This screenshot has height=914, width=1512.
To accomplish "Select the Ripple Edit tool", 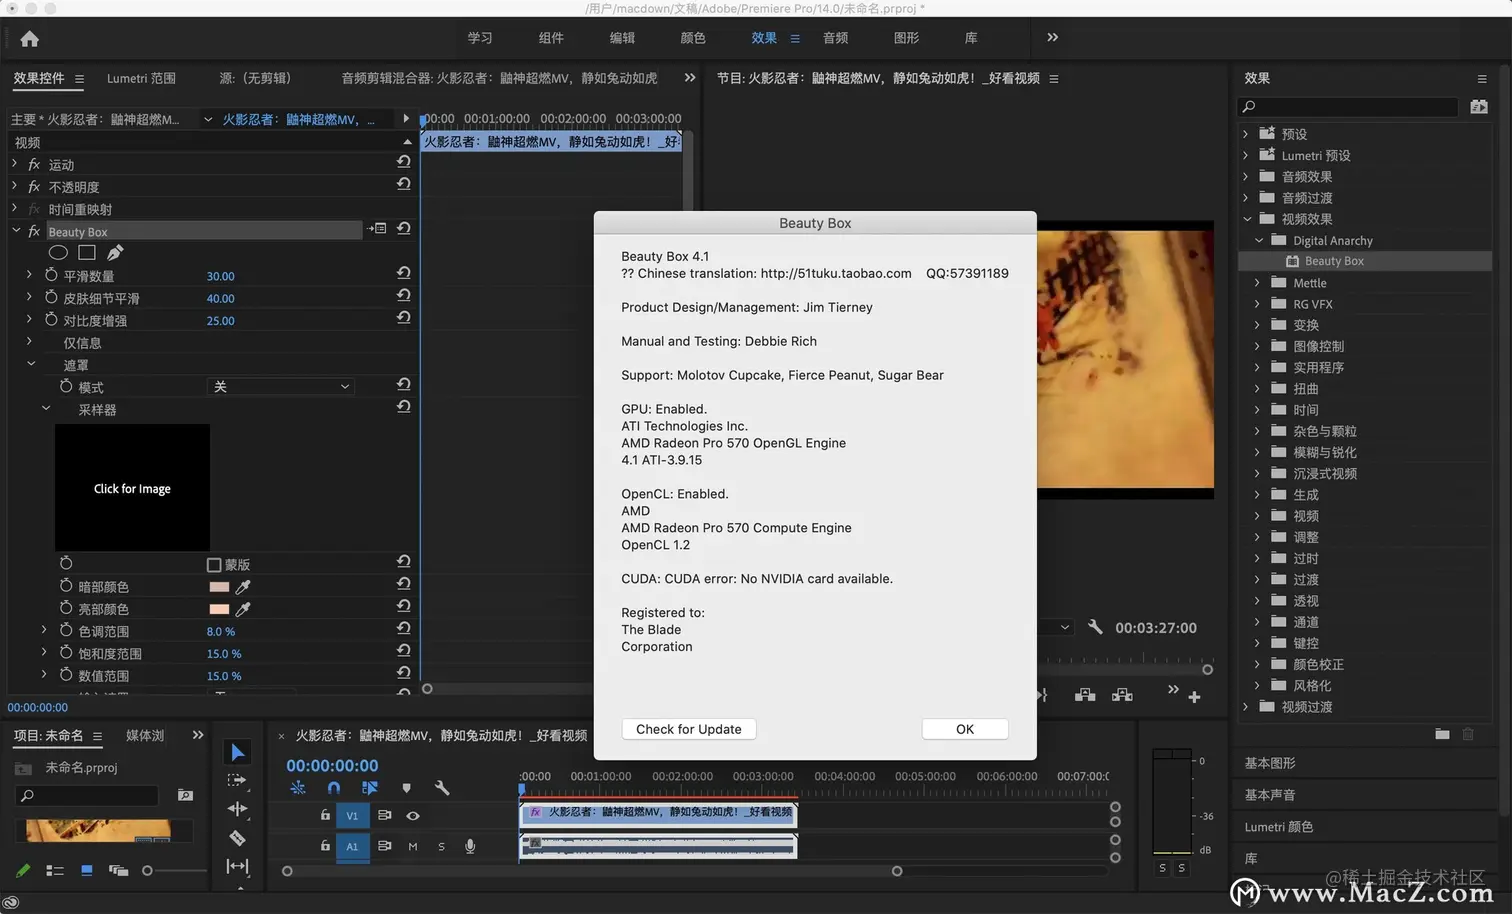I will tap(237, 809).
